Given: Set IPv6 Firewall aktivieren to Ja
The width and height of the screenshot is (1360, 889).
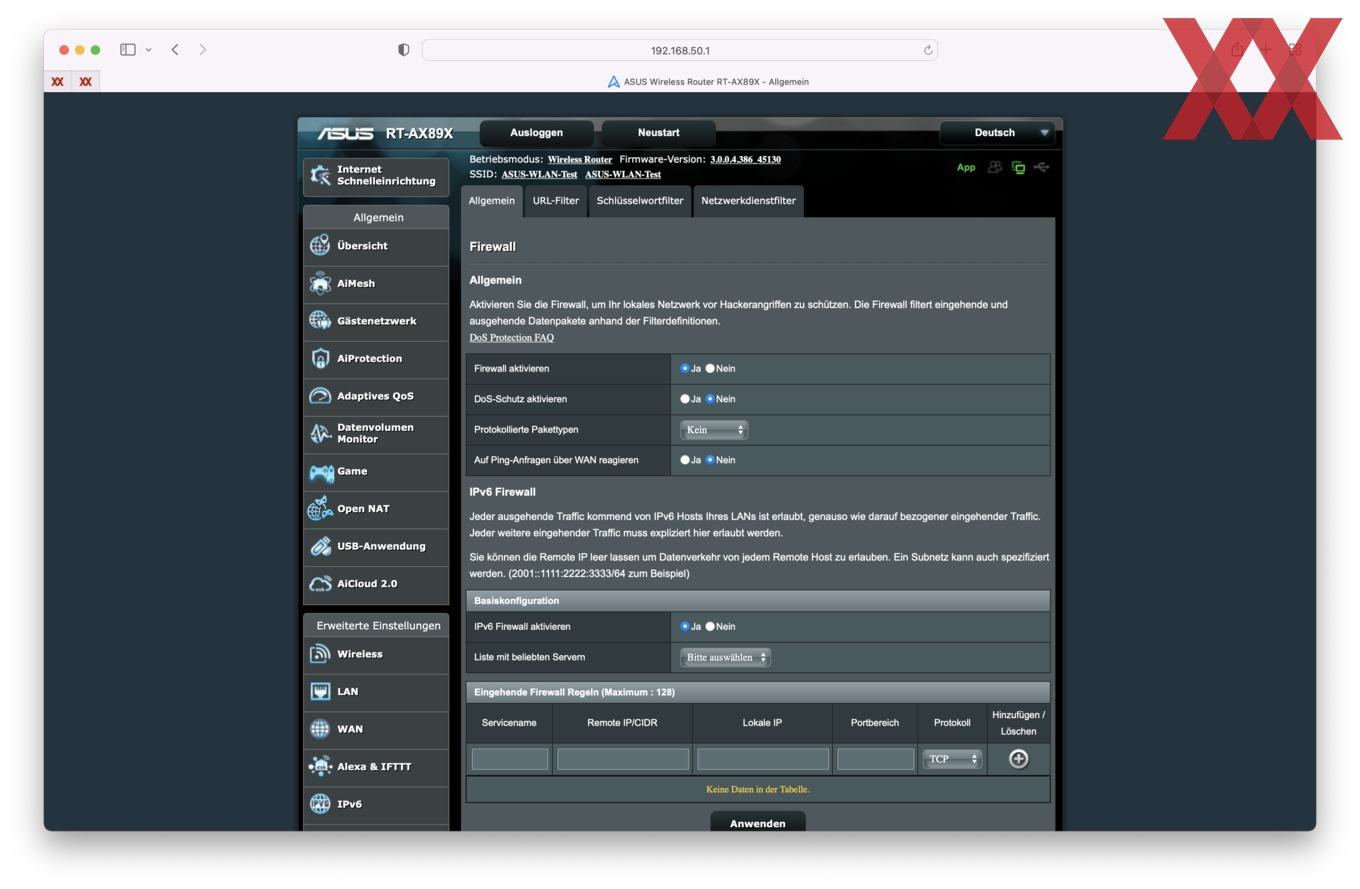Looking at the screenshot, I should tap(685, 626).
